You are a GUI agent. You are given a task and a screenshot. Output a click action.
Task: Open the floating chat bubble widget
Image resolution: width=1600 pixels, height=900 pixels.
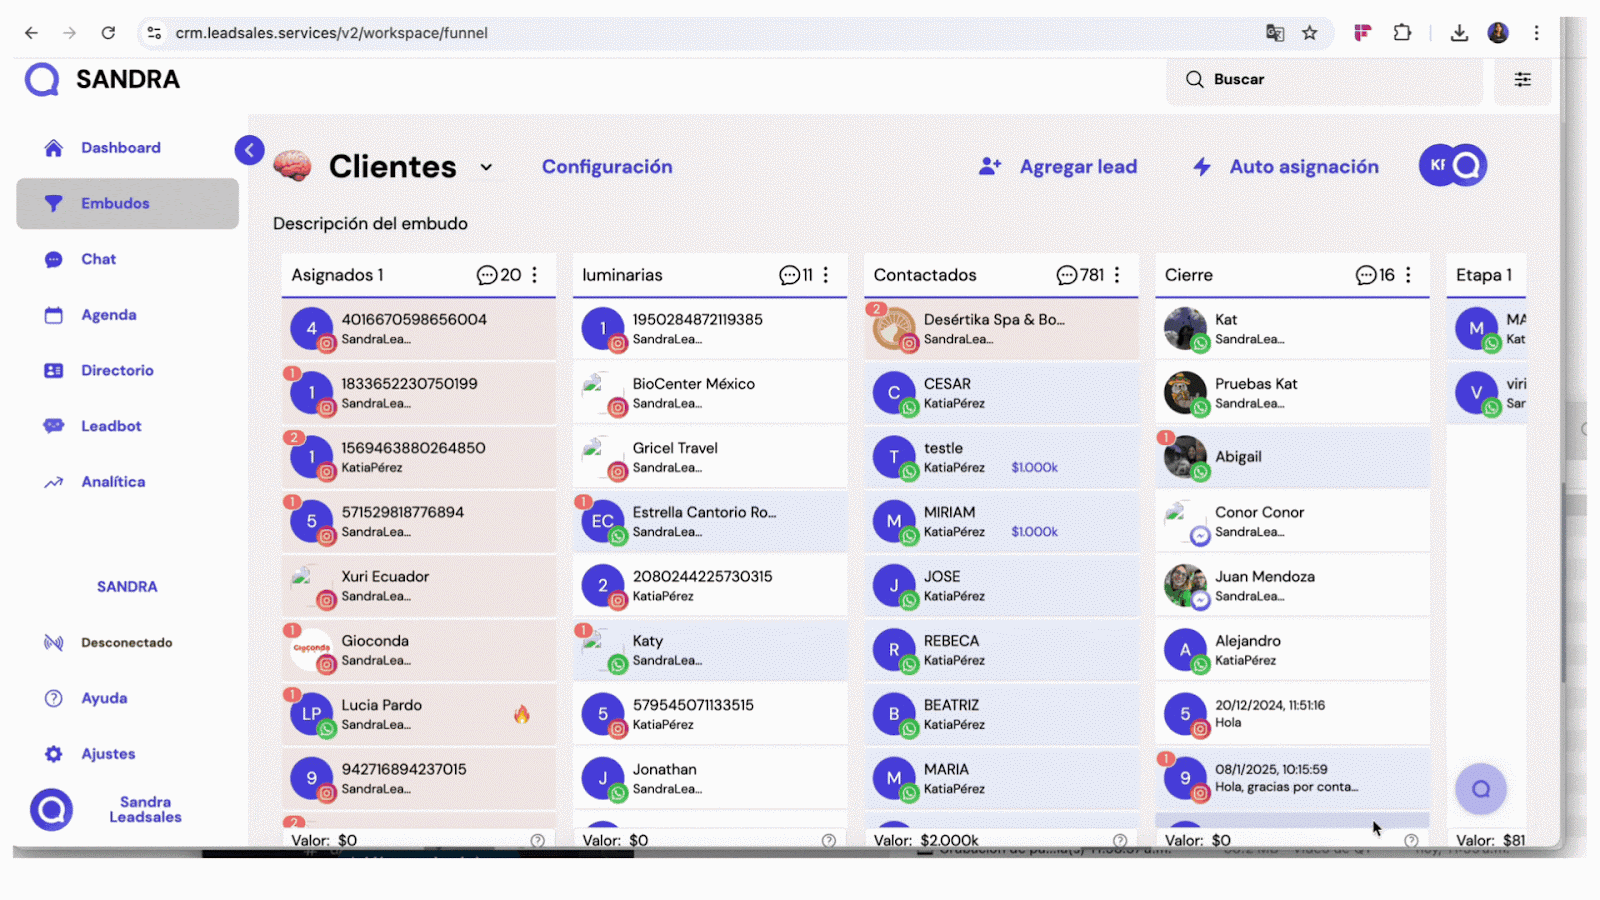(x=1480, y=789)
